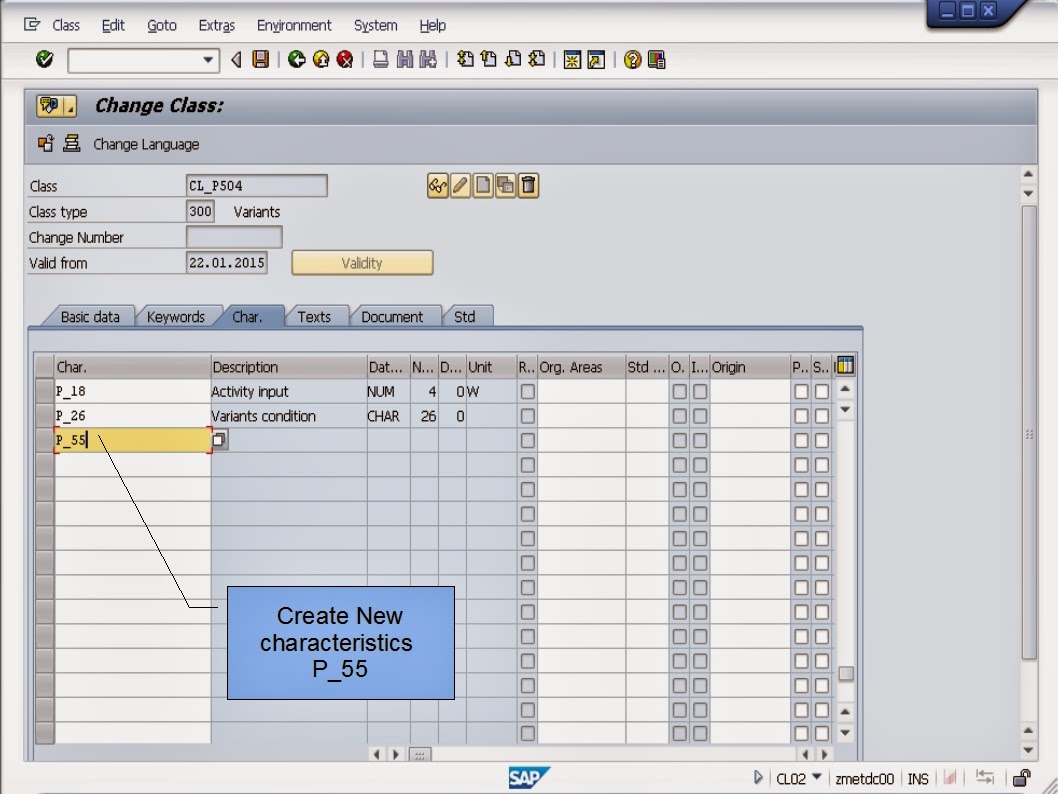This screenshot has height=794, width=1058.
Task: Open the CL02 dropdown in the status bar
Action: pos(800,778)
